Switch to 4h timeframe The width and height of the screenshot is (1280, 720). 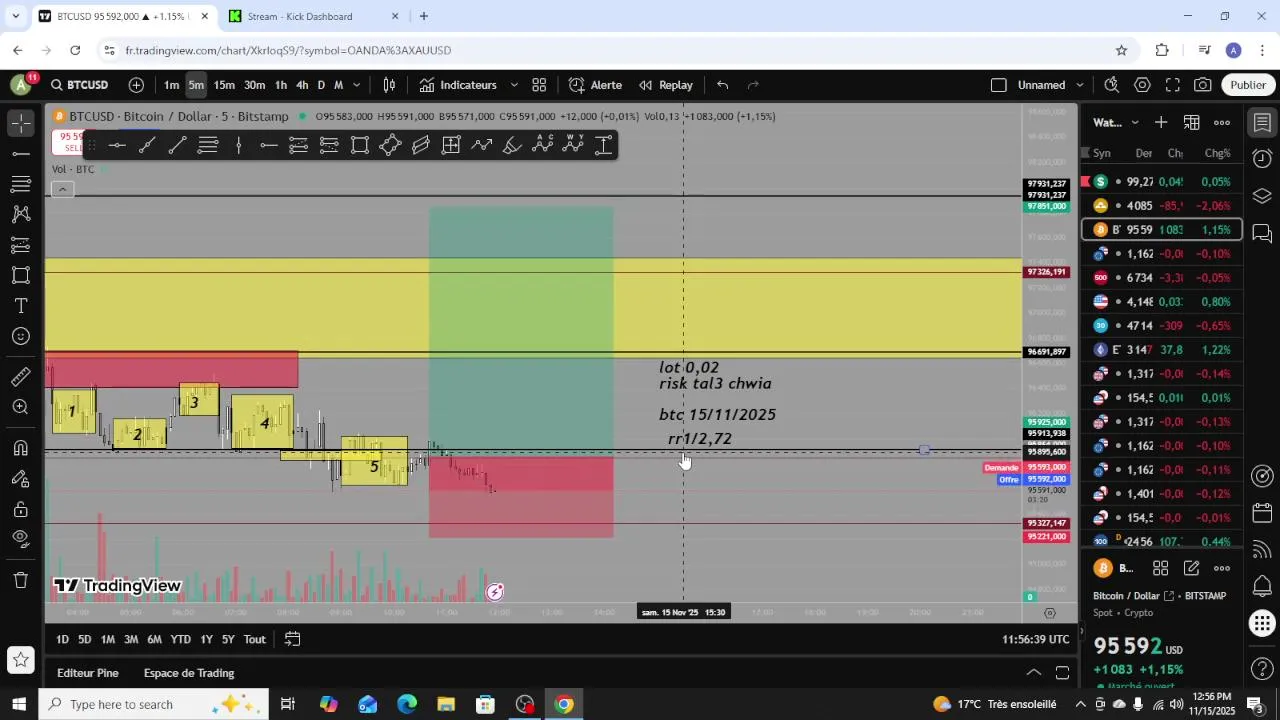pyautogui.click(x=302, y=85)
